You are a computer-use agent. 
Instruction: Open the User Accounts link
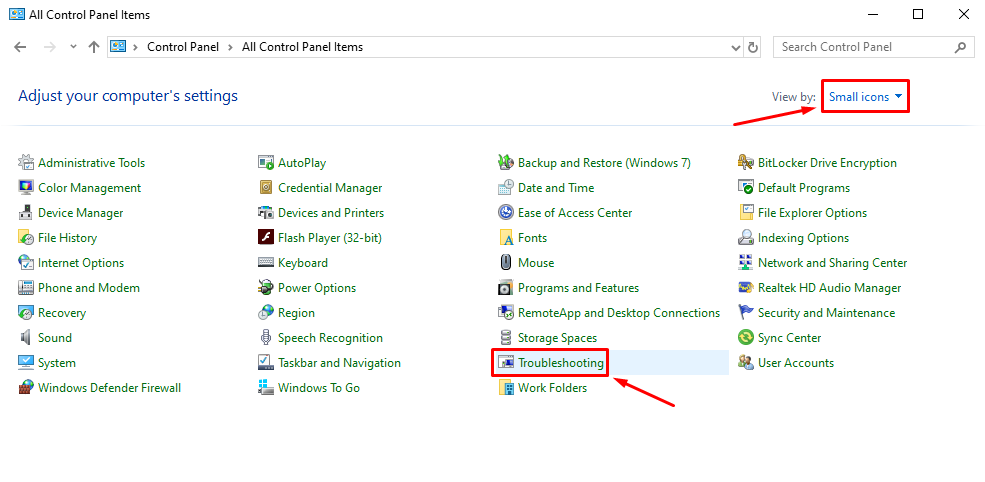796,363
